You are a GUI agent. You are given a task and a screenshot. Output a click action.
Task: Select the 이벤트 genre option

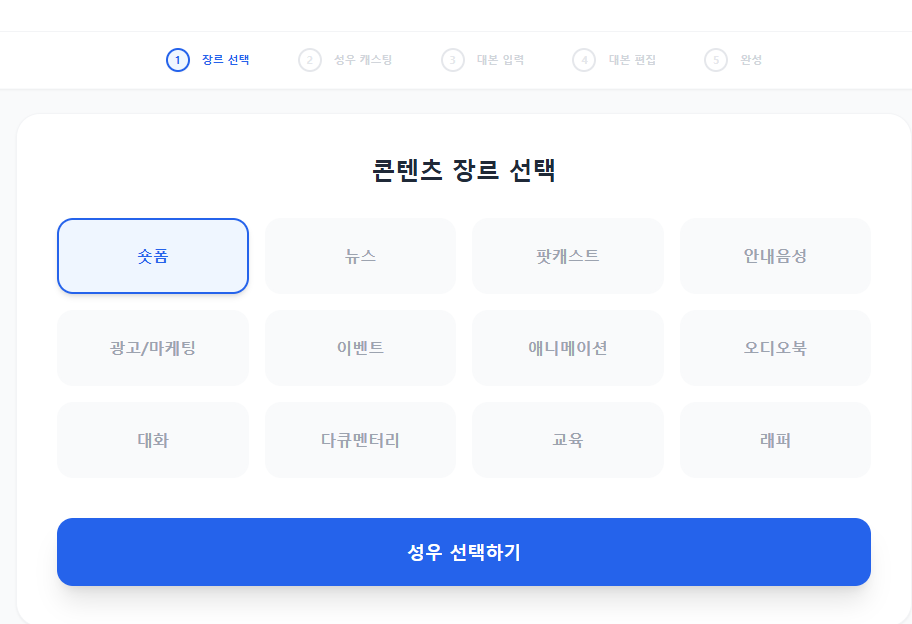[x=361, y=348]
